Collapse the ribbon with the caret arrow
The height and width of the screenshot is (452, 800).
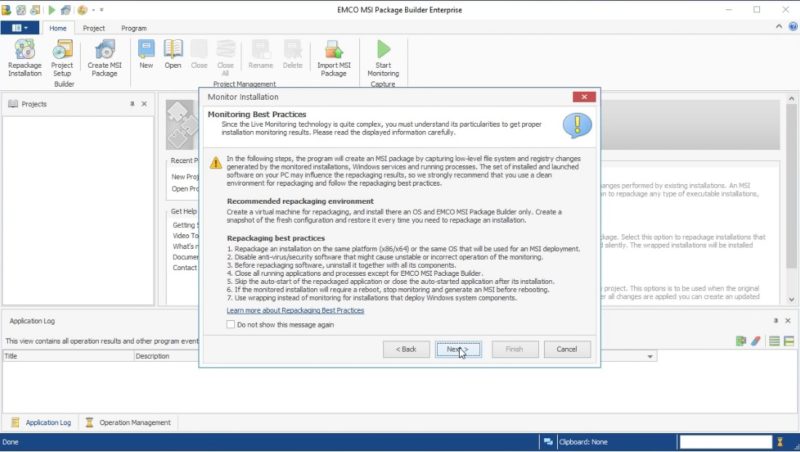point(779,27)
